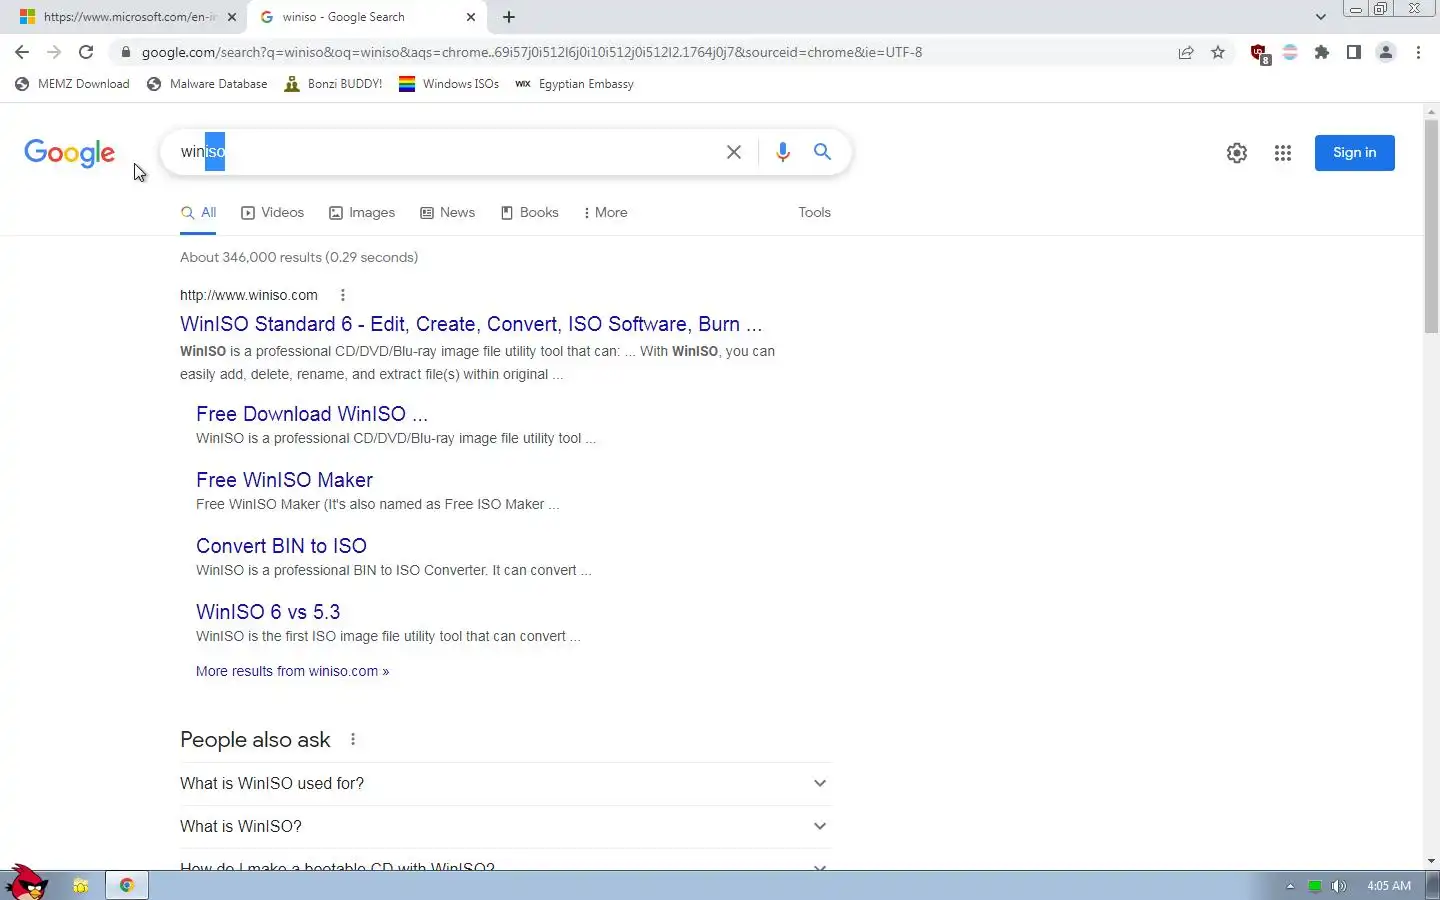Open More results from winiso.com link

click(292, 671)
